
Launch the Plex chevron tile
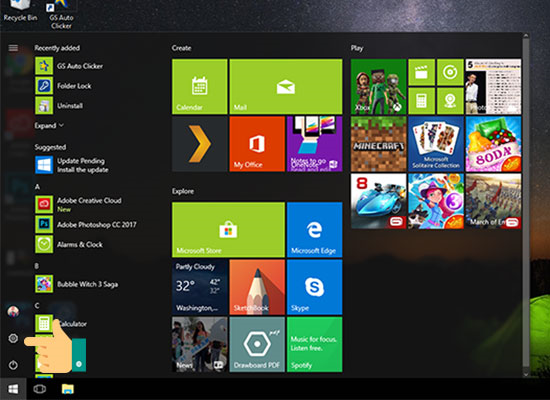[x=200, y=144]
